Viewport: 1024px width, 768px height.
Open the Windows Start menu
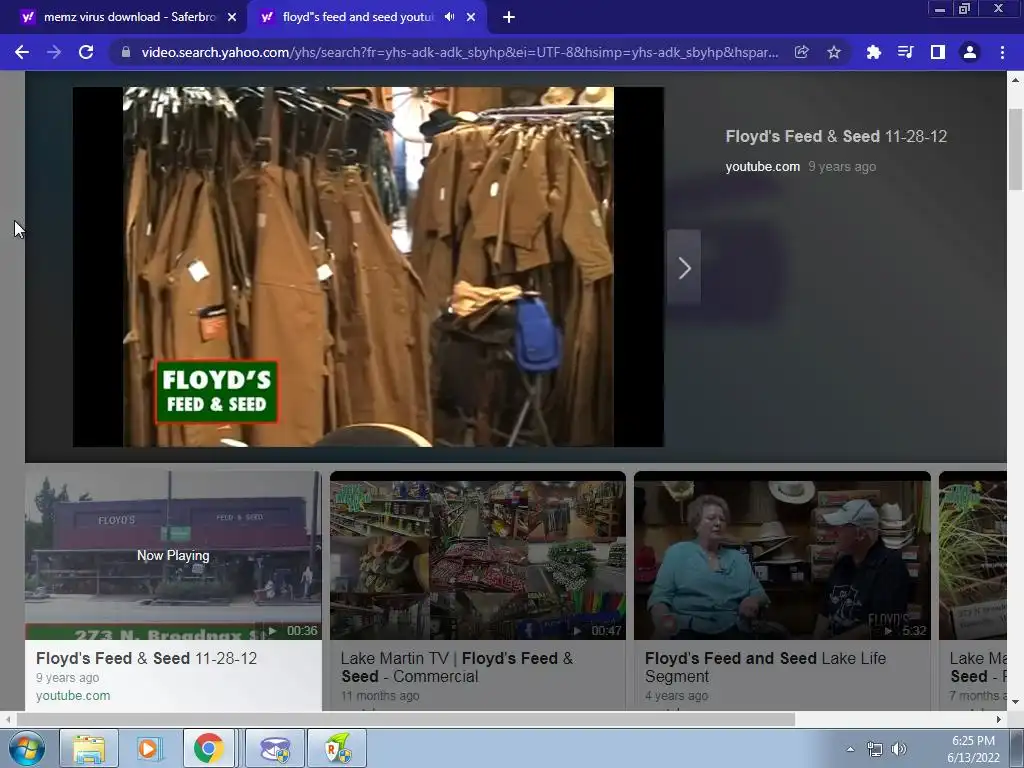click(25, 748)
